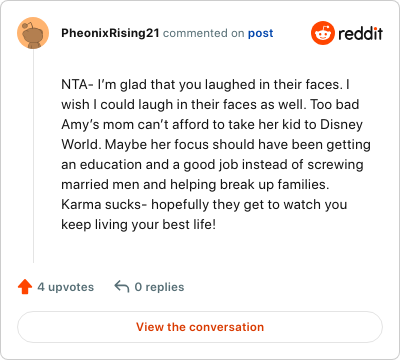Click "married men" in the comment body

(100, 185)
